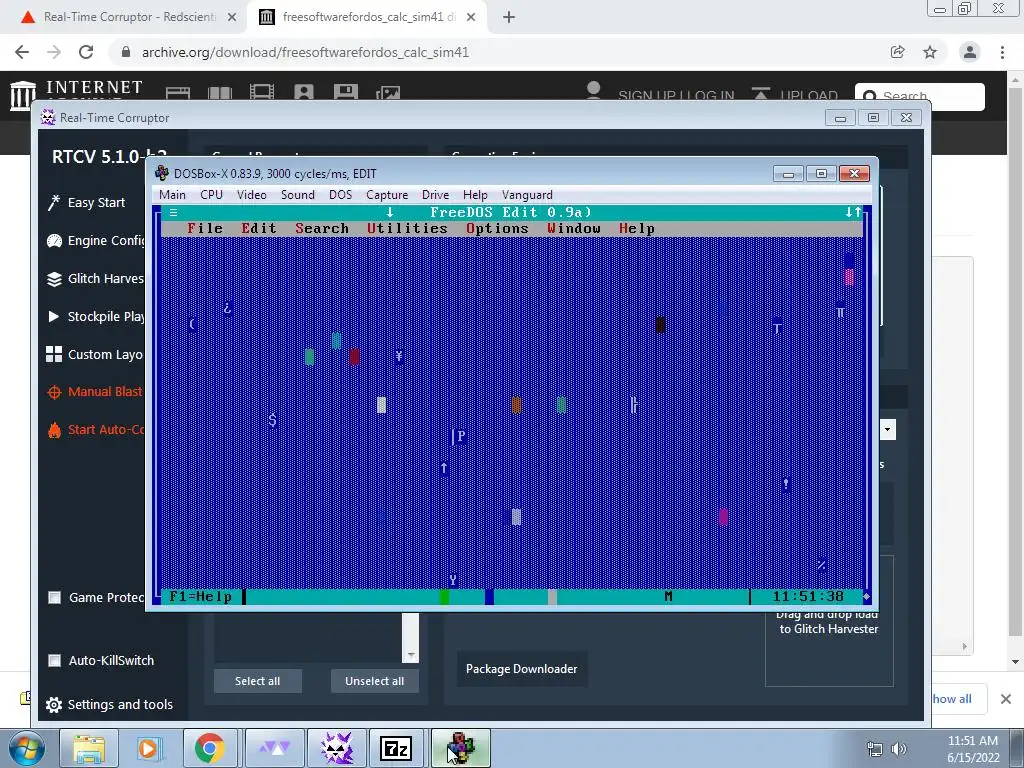Screen dimensions: 1024x768
Task: Toggle the Game Protection checkbox
Action: (x=55, y=598)
